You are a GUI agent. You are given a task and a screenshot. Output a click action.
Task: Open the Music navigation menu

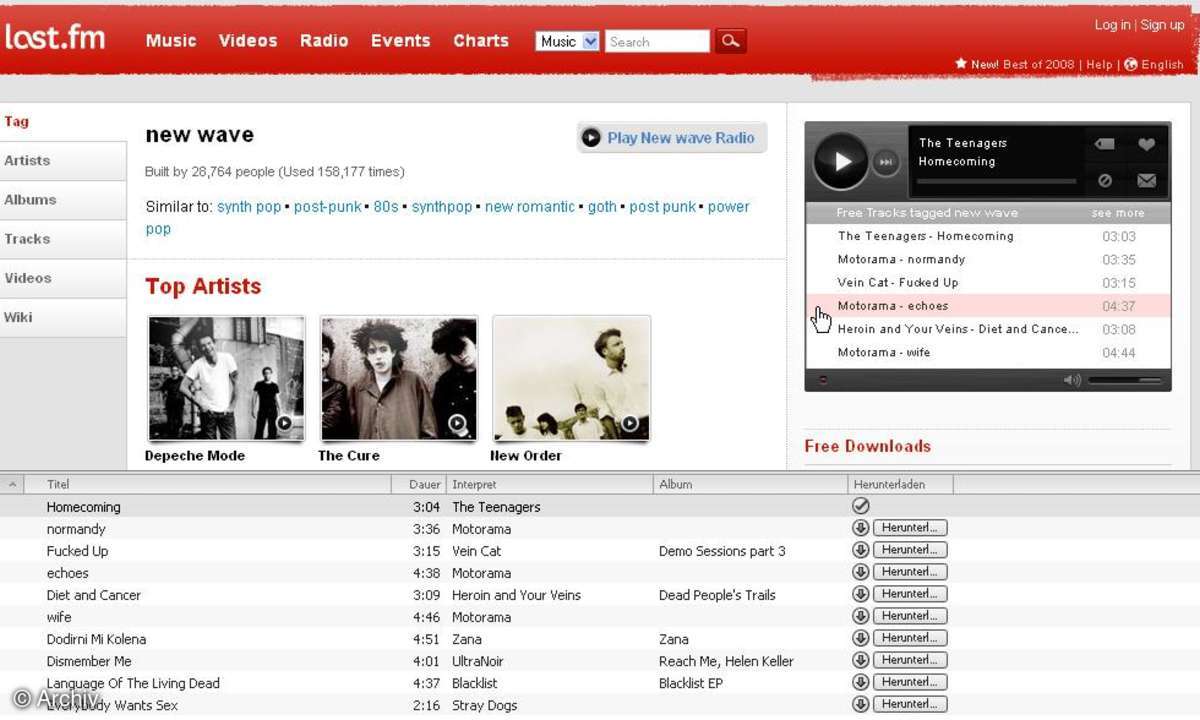(x=171, y=41)
